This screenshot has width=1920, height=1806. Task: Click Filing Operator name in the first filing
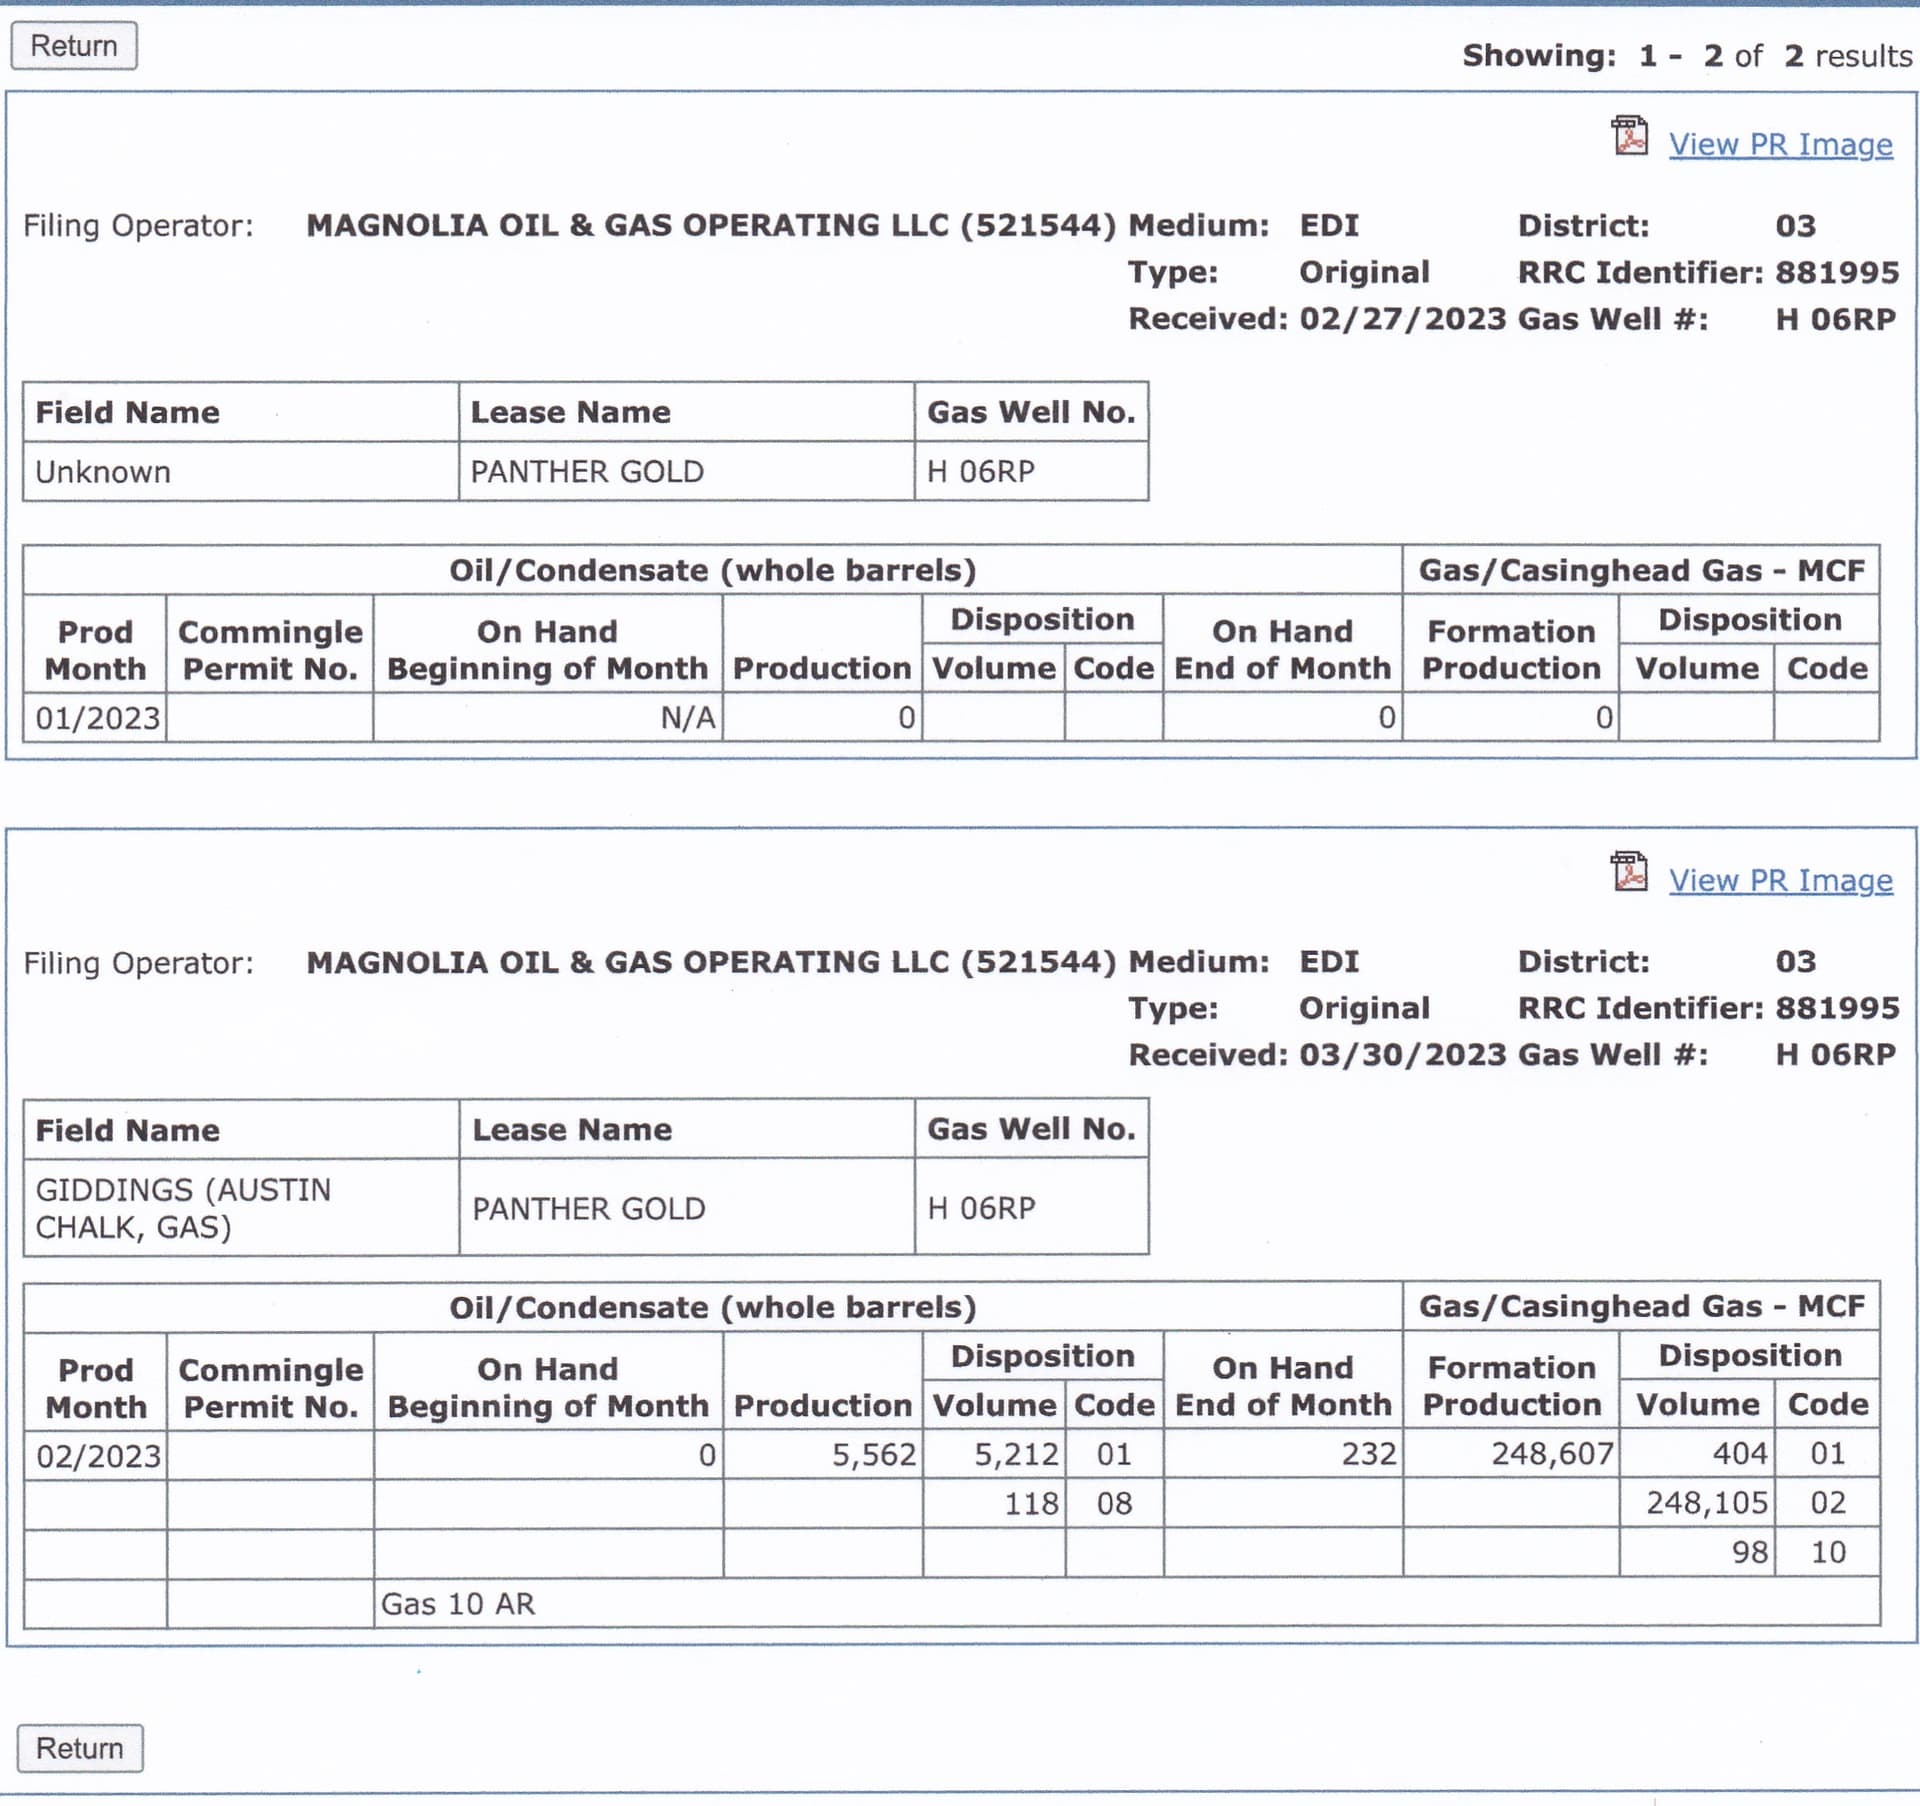tap(711, 226)
